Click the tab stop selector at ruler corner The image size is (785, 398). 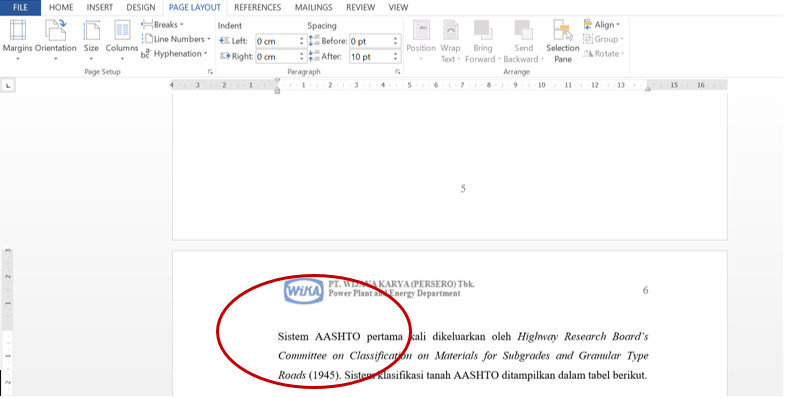tap(8, 86)
